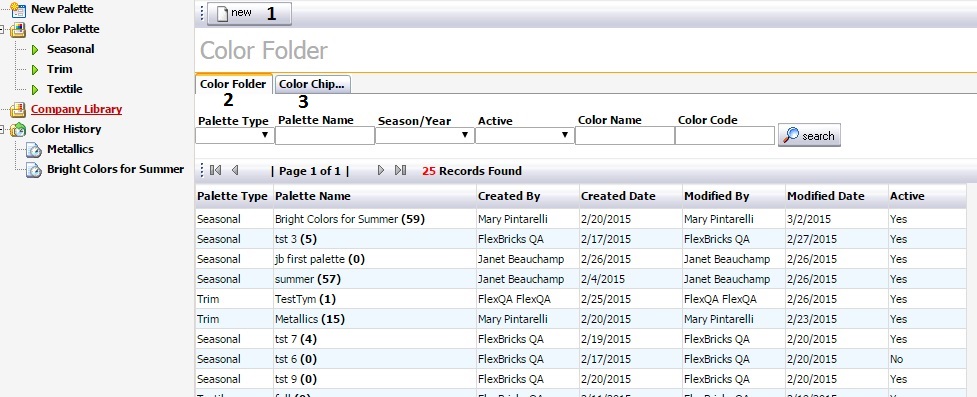977x397 pixels.
Task: Open the Active filter dropdown
Action: [524, 135]
